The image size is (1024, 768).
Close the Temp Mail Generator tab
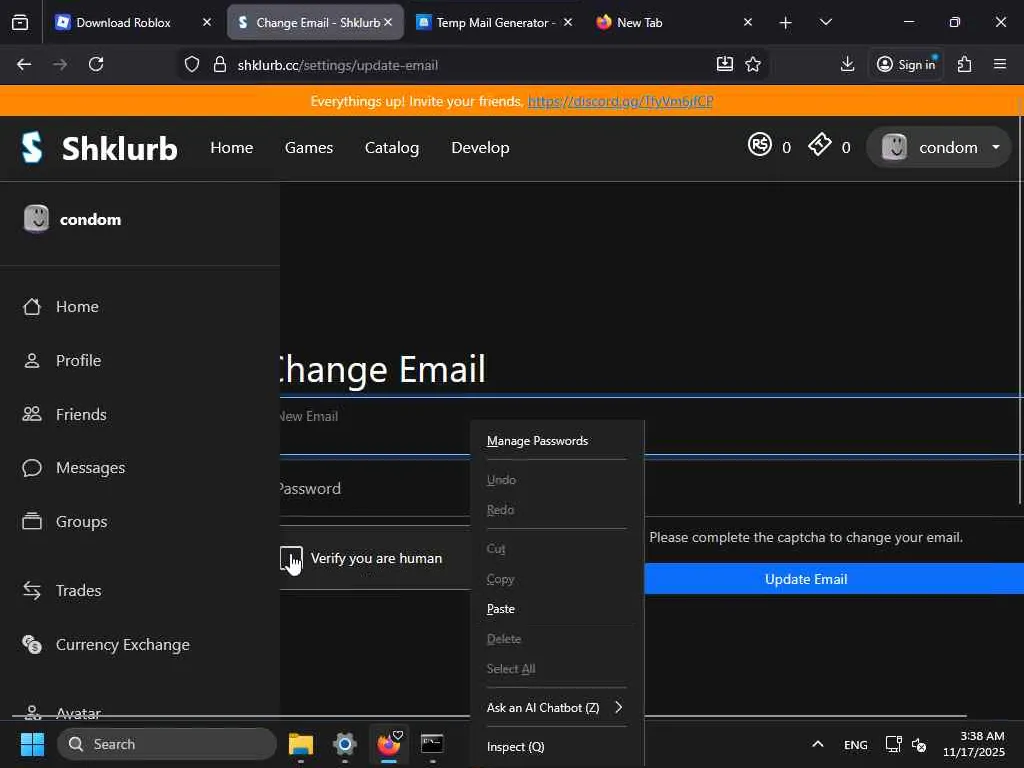568,22
